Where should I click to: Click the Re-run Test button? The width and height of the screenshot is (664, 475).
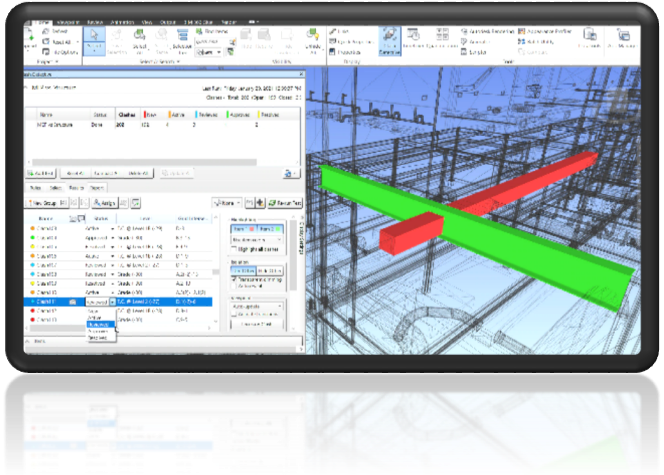coord(285,203)
